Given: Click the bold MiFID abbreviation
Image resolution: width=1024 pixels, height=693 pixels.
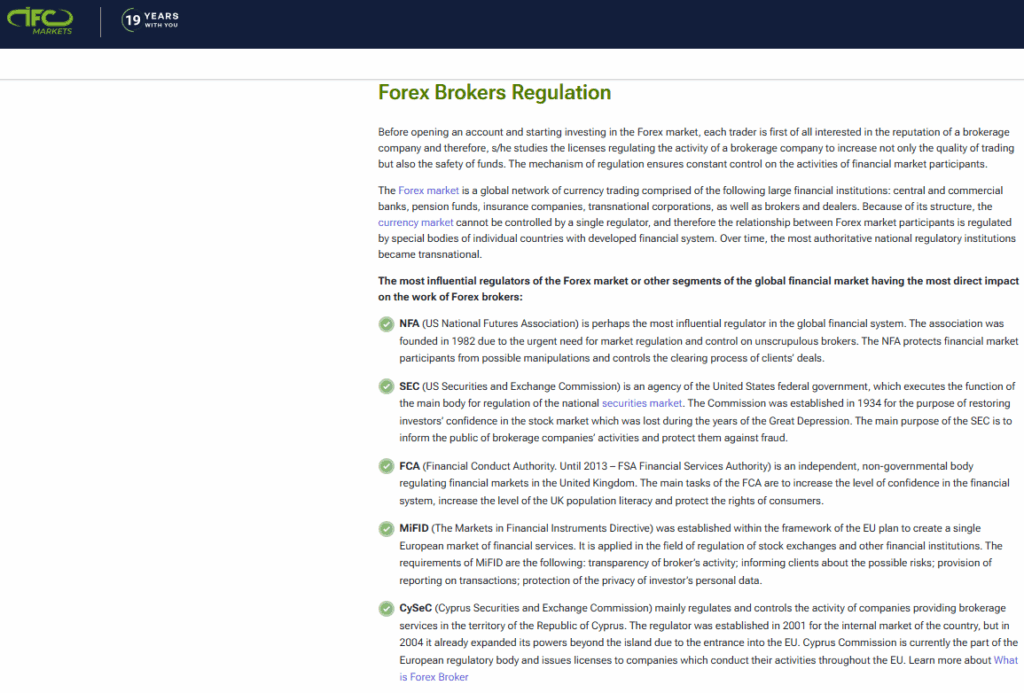Looking at the screenshot, I should (414, 528).
